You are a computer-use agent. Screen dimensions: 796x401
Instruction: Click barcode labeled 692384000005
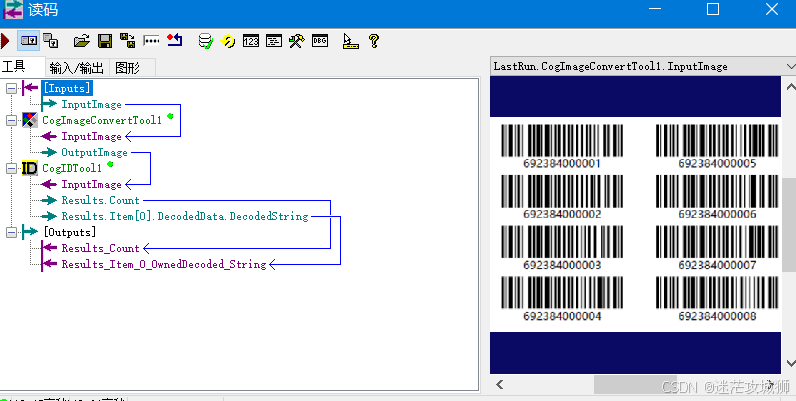(x=717, y=141)
